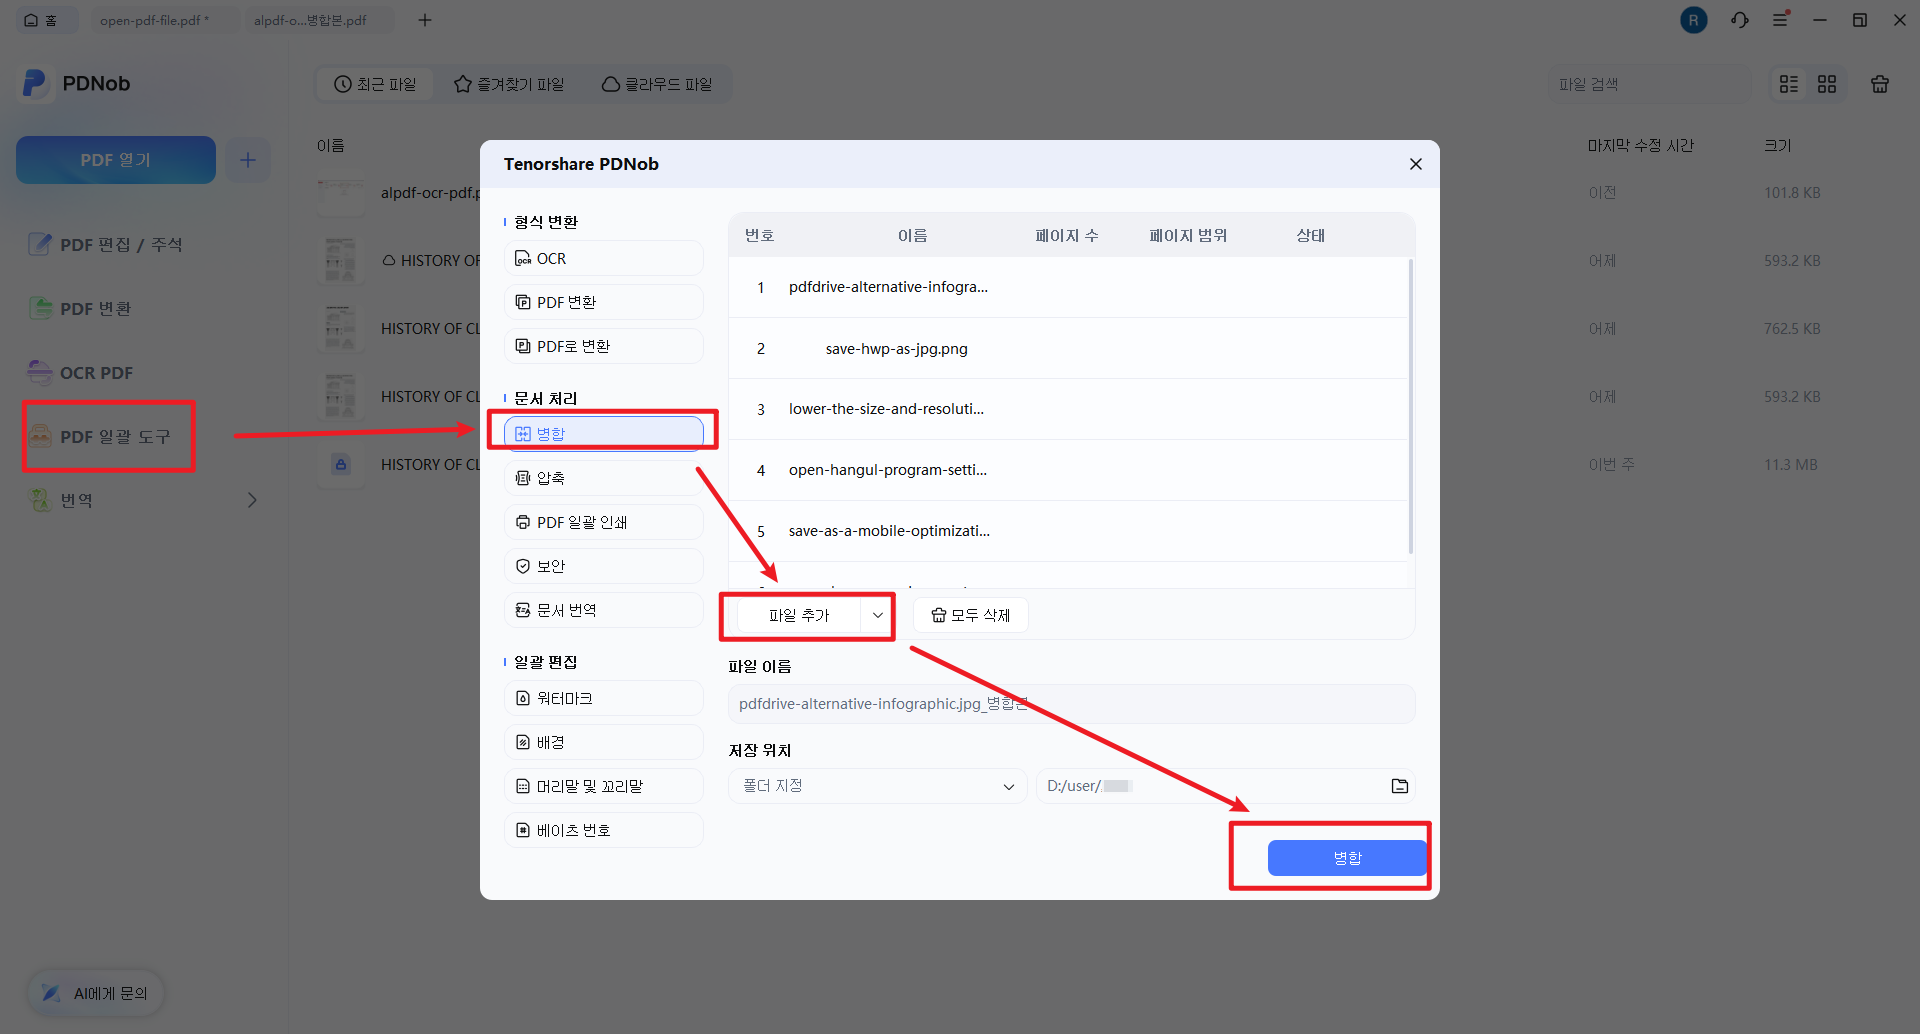Select the 워터마크 watermark tool
The image size is (1920, 1034).
coord(604,698)
